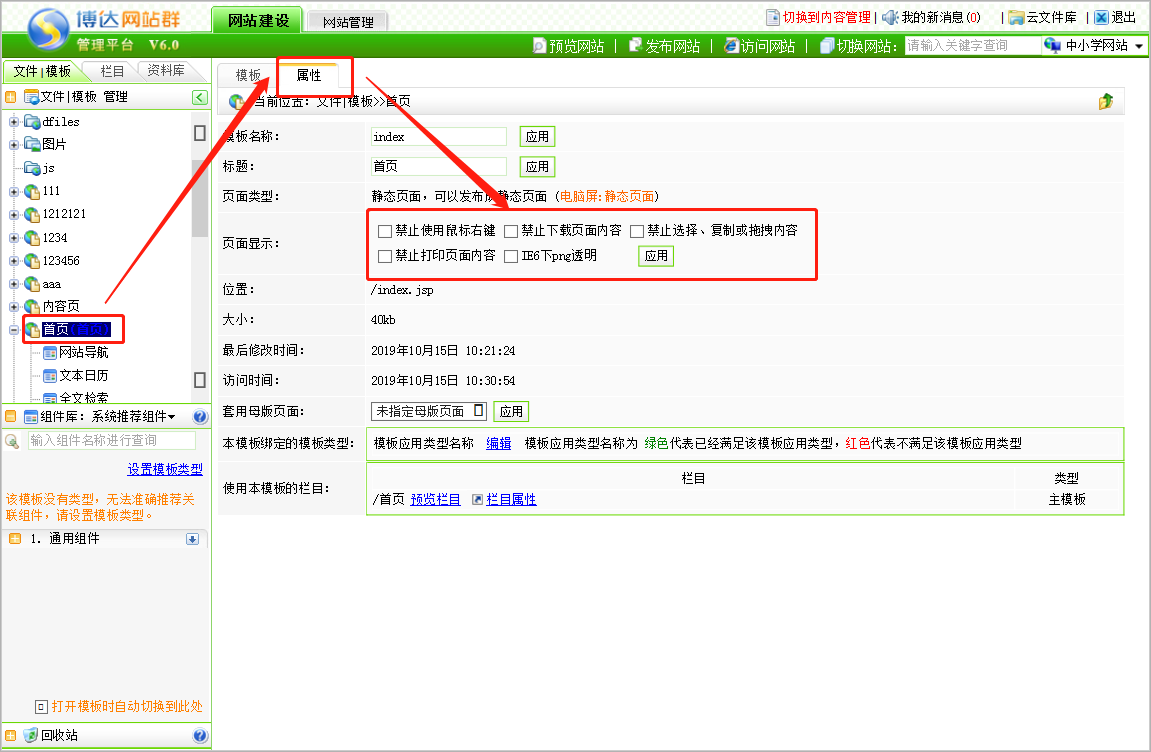Open the 中小学网站 site dropdown
Image resolution: width=1151 pixels, height=752 pixels.
pyautogui.click(x=1094, y=46)
